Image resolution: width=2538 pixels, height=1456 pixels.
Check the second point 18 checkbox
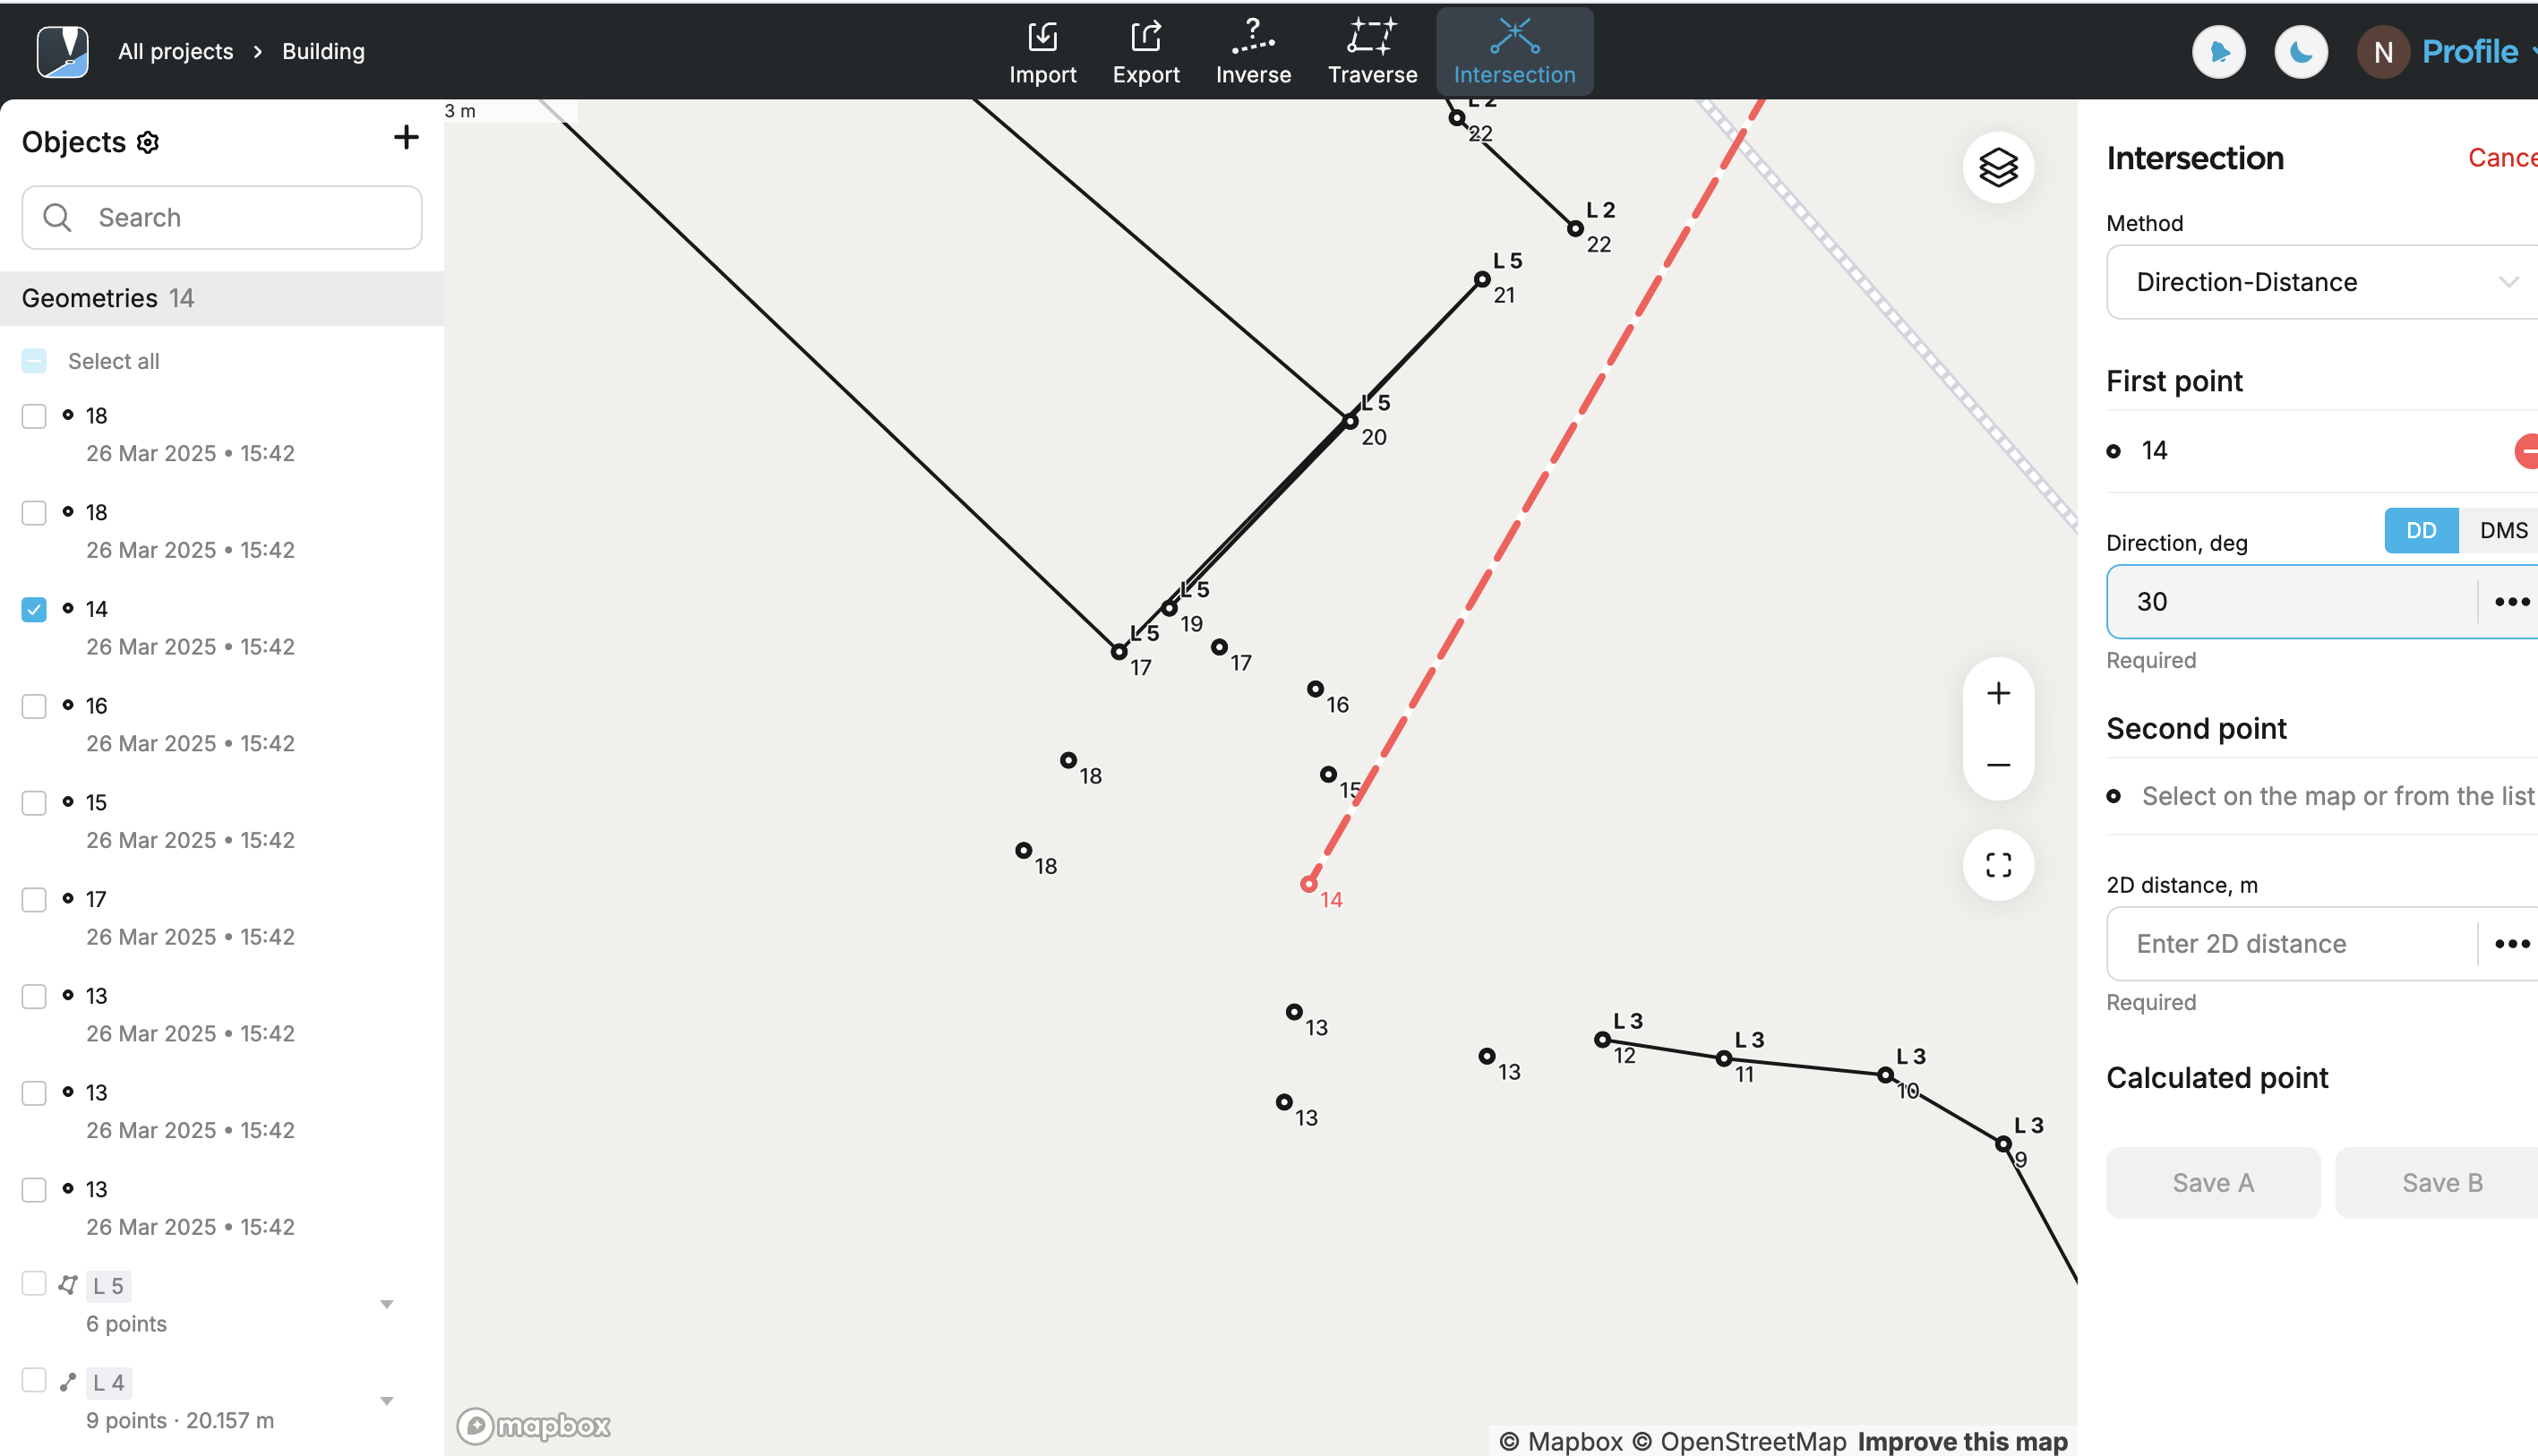(34, 513)
